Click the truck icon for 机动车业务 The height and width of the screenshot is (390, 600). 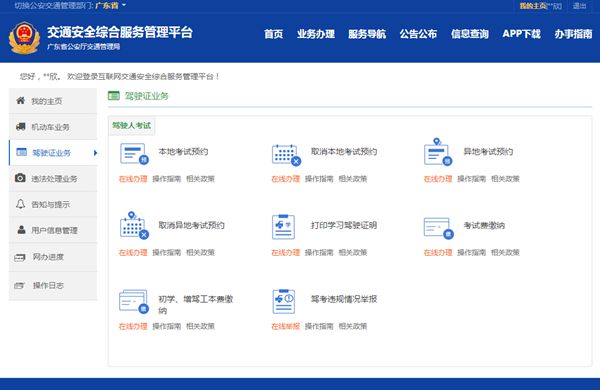tap(21, 127)
